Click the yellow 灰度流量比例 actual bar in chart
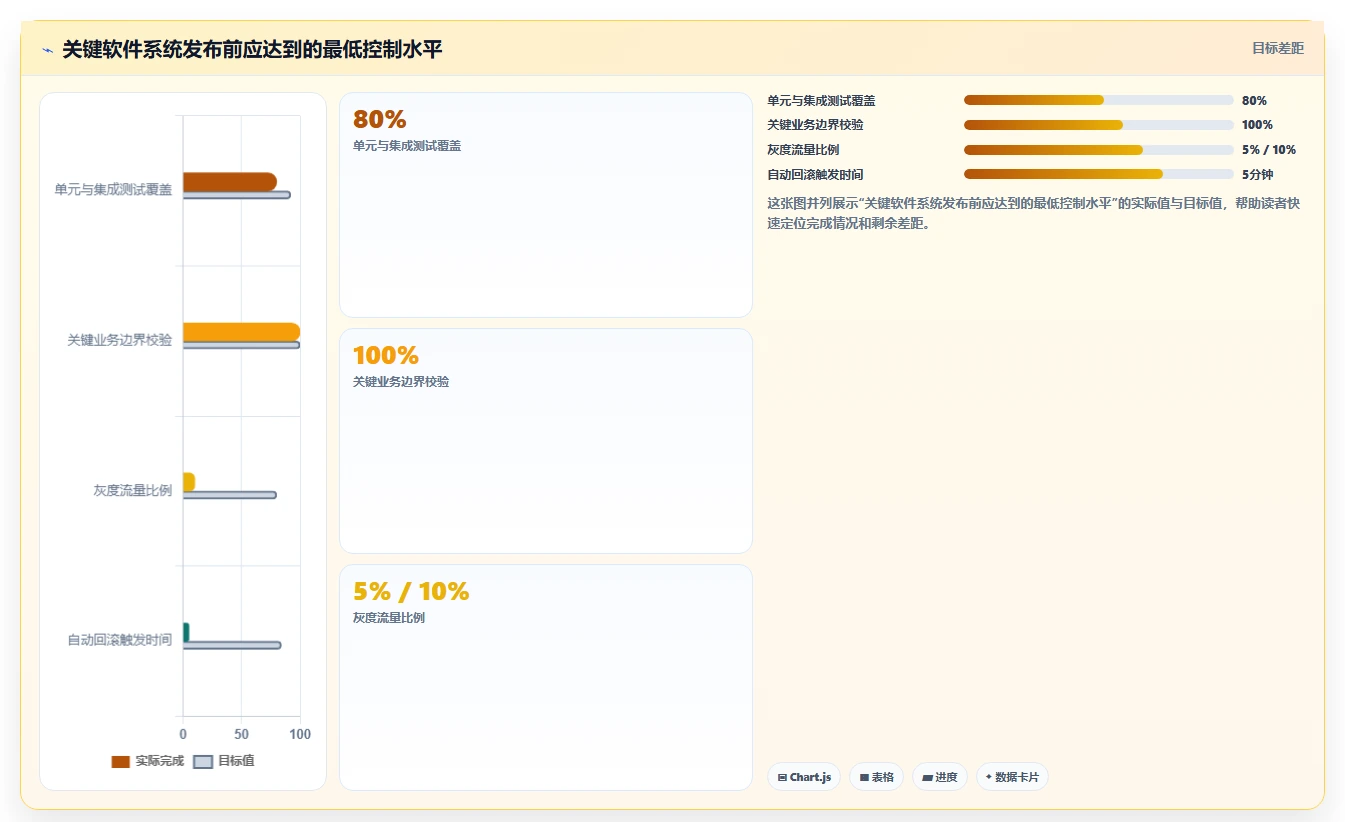 click(189, 482)
